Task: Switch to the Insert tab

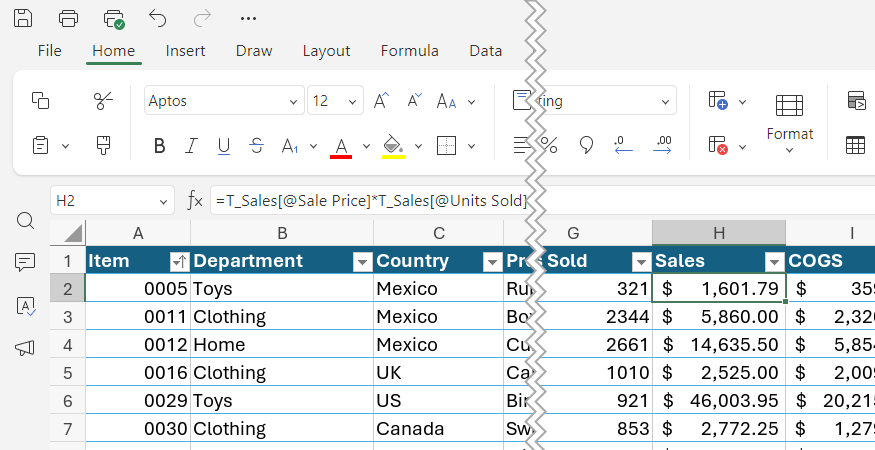Action: 185,51
